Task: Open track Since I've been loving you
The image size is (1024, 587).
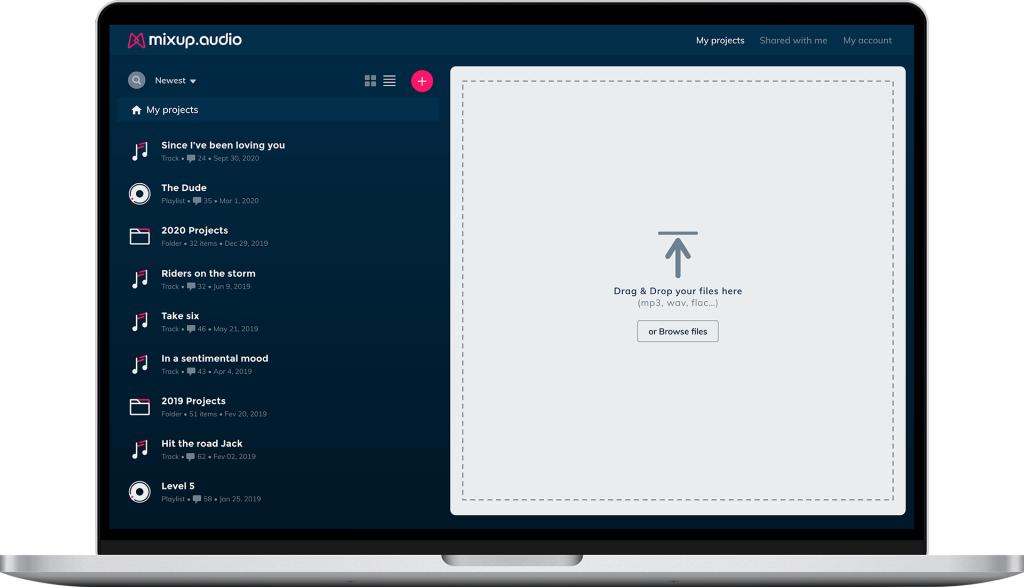Action: click(223, 145)
